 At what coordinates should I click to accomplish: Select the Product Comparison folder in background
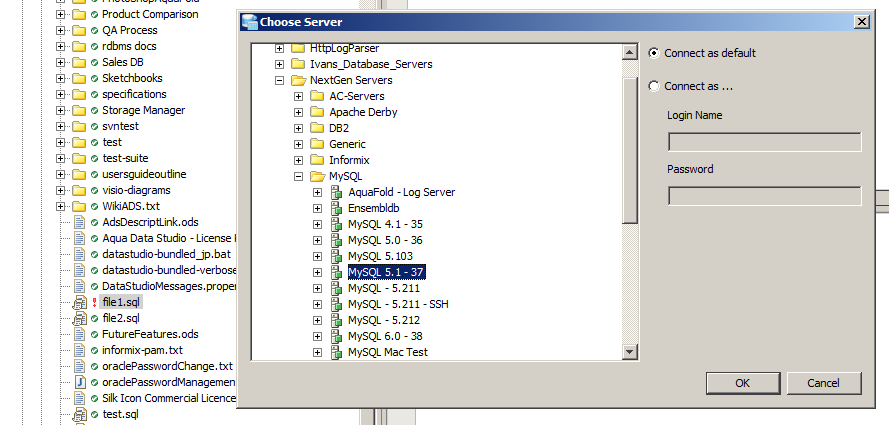click(150, 14)
